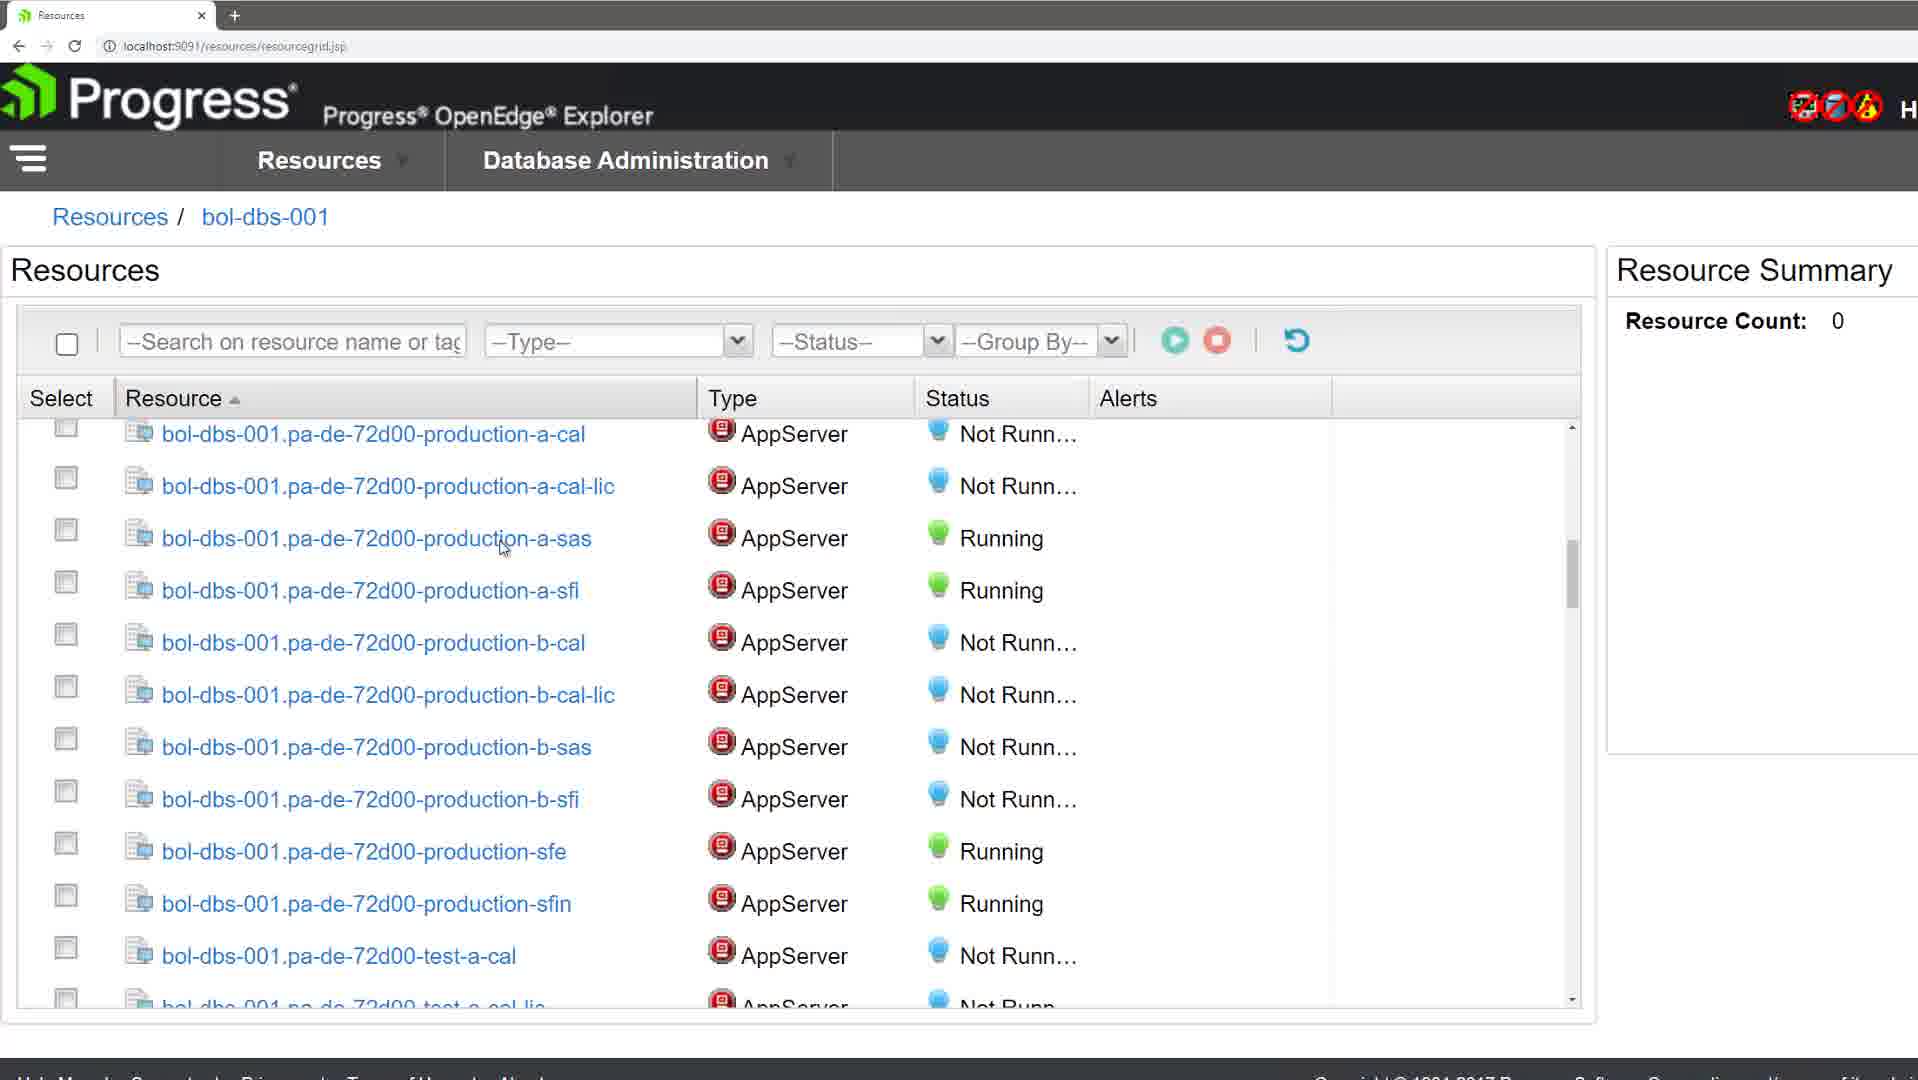The width and height of the screenshot is (1918, 1080).
Task: Open bol-dbs-001.pa-de-72d00-test-a-cal link
Action: (x=338, y=955)
